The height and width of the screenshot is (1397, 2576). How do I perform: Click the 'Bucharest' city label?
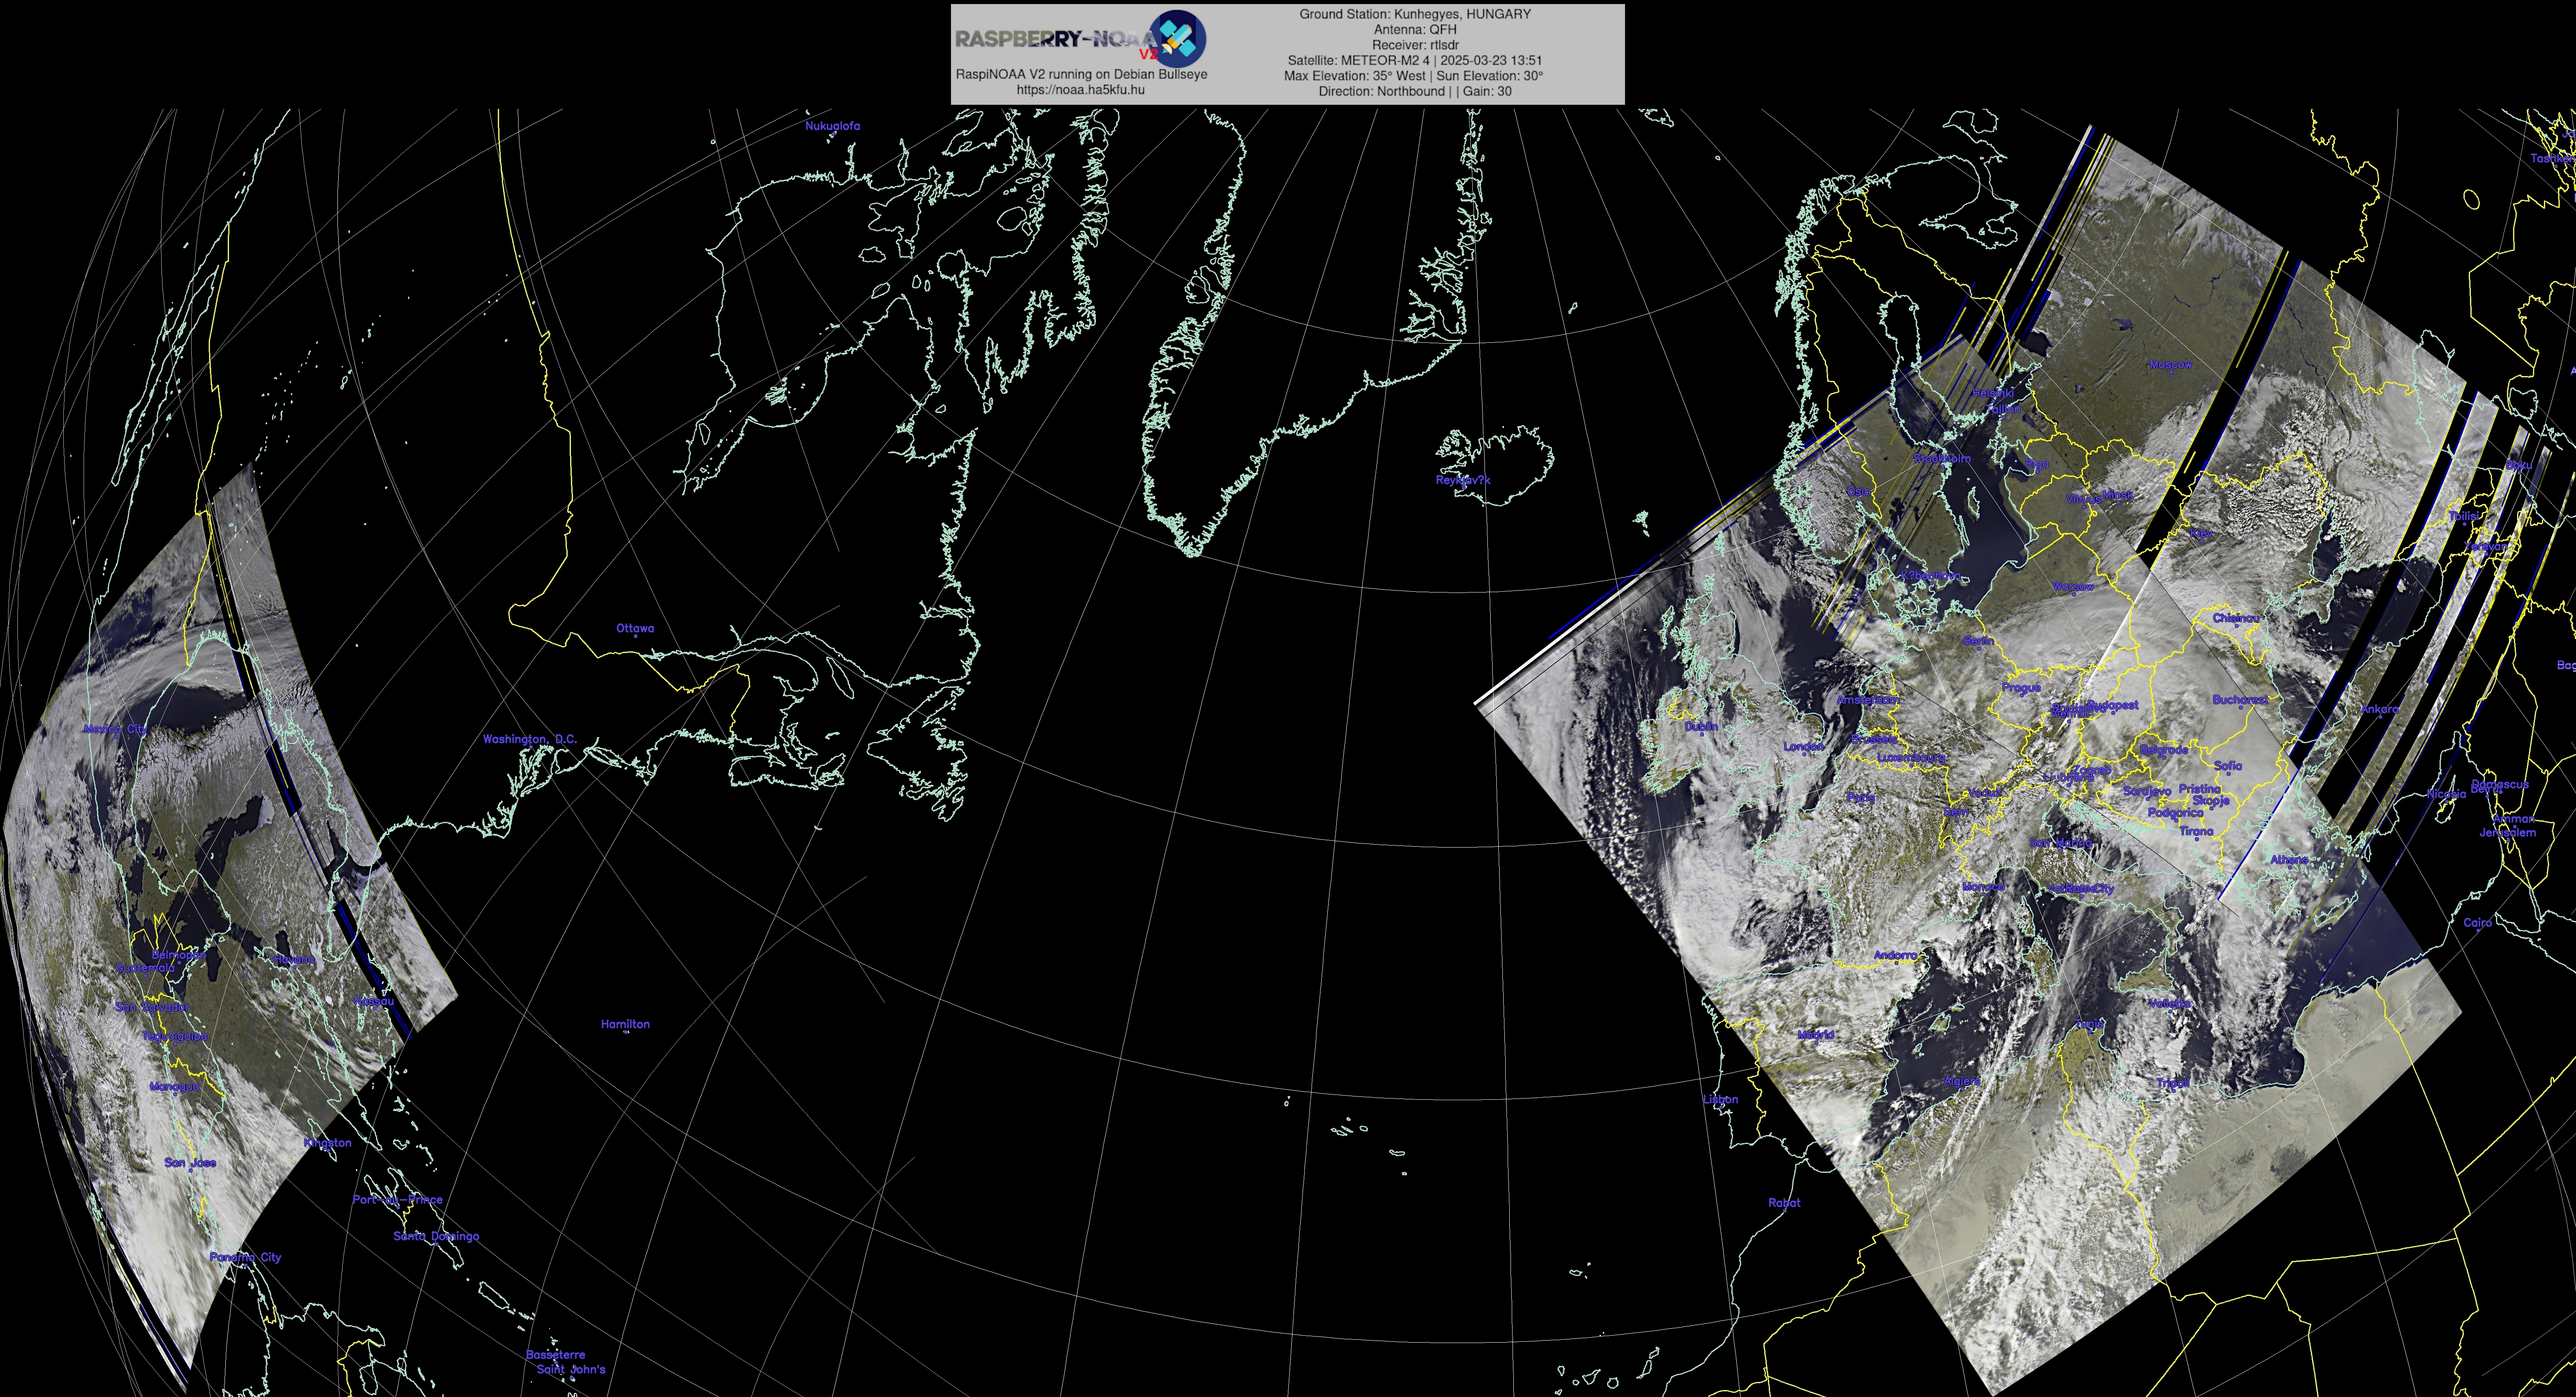tap(2240, 700)
